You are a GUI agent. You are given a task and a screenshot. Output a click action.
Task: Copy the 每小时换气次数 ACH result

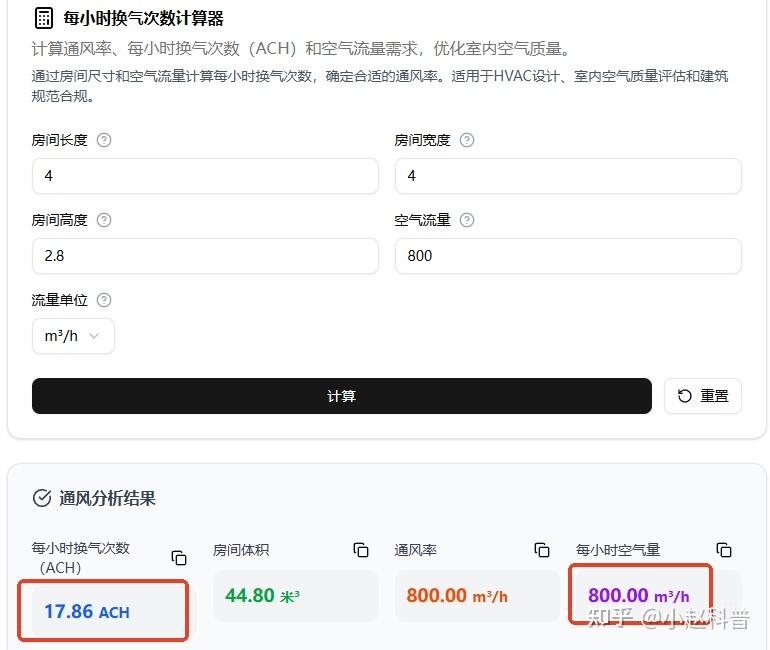(179, 558)
